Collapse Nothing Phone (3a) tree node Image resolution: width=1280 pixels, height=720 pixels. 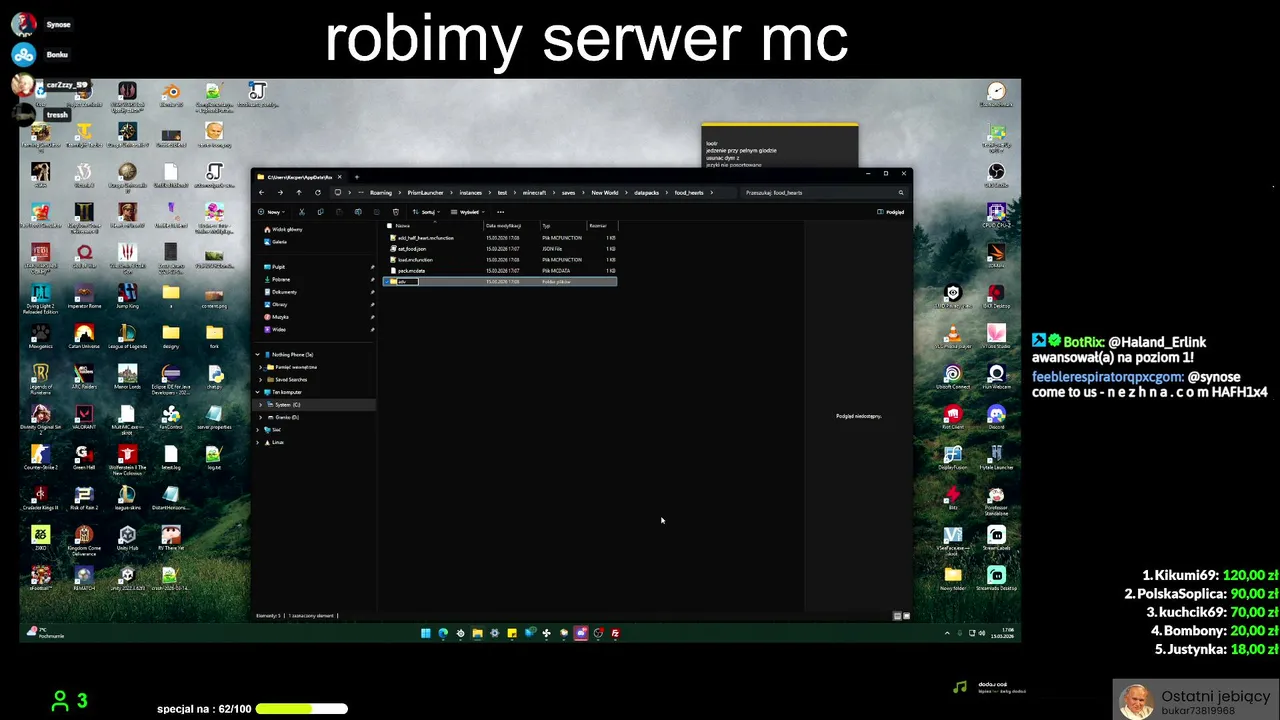point(258,355)
